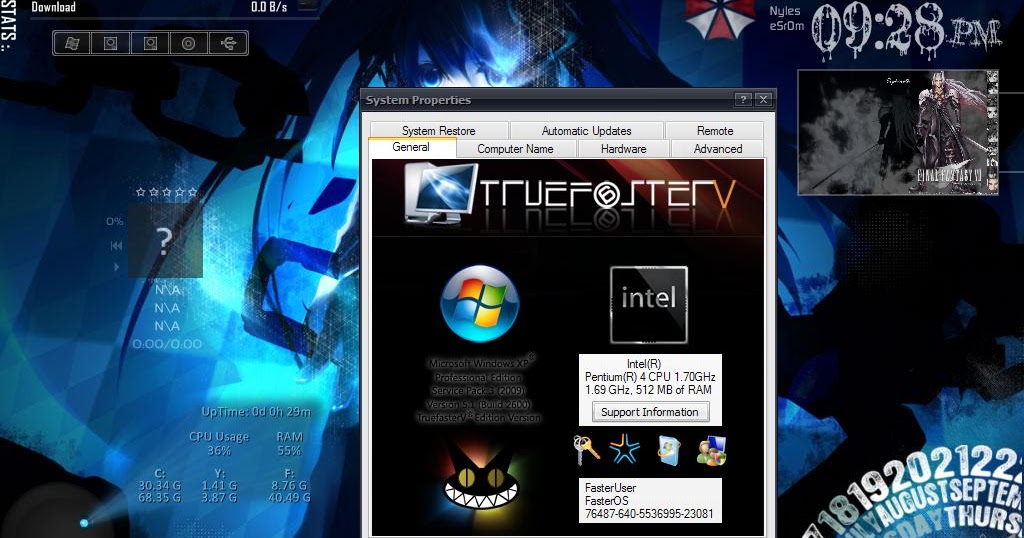
Task: Click the CPU Usage 36% readout
Action: coord(219,443)
